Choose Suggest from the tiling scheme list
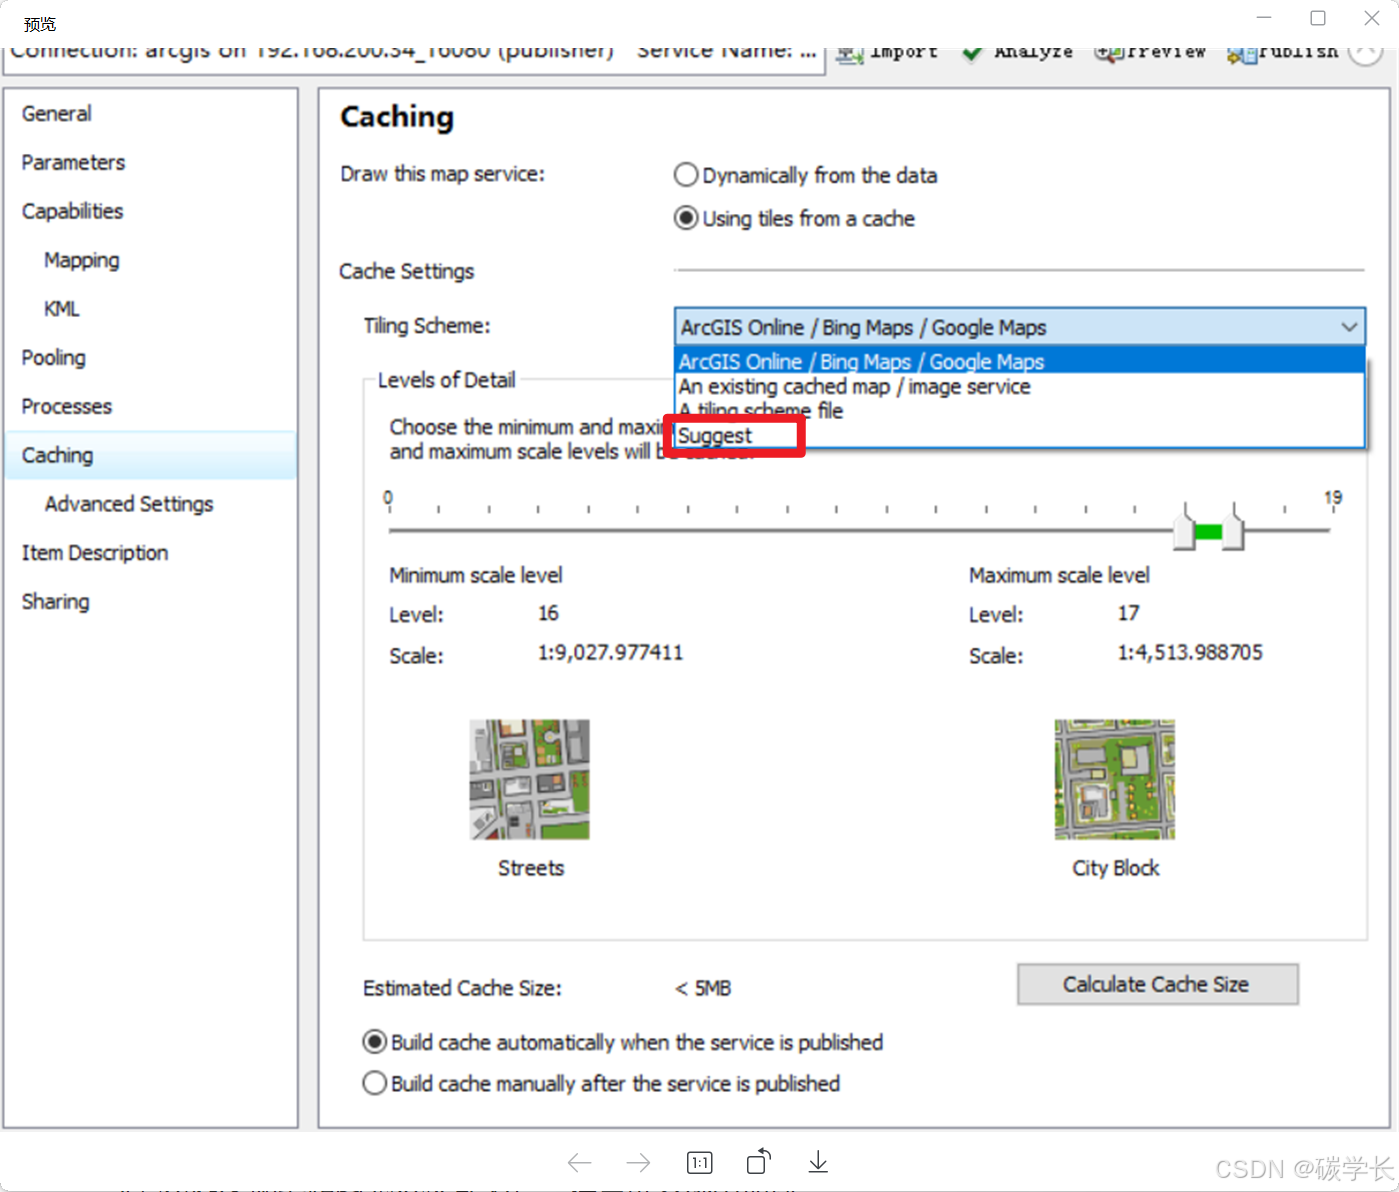The height and width of the screenshot is (1192, 1399). pyautogui.click(x=715, y=436)
